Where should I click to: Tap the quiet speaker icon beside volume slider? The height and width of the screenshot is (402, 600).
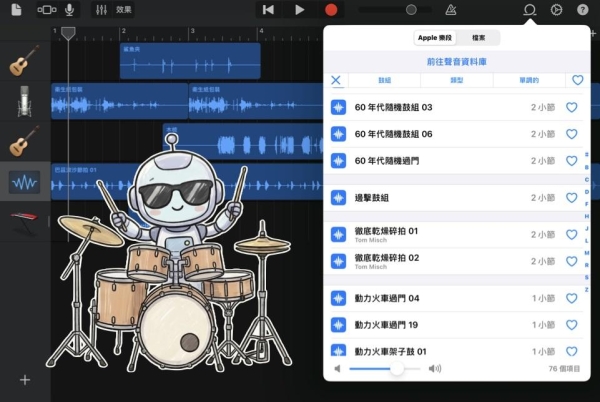coord(337,369)
